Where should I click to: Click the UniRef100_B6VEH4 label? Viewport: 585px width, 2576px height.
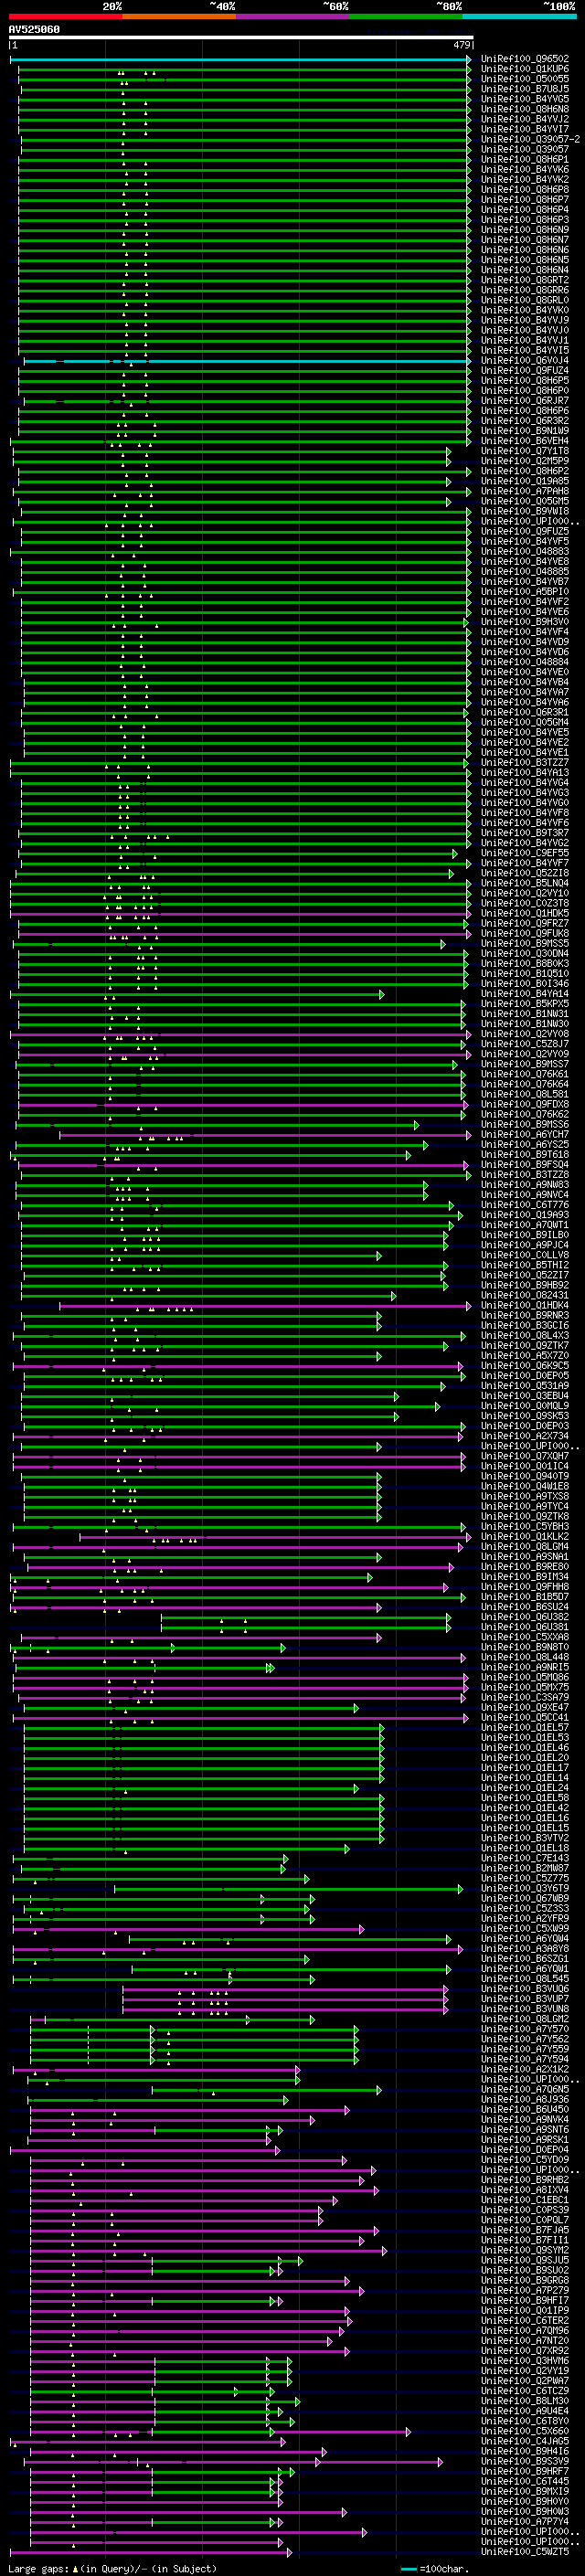(525, 441)
